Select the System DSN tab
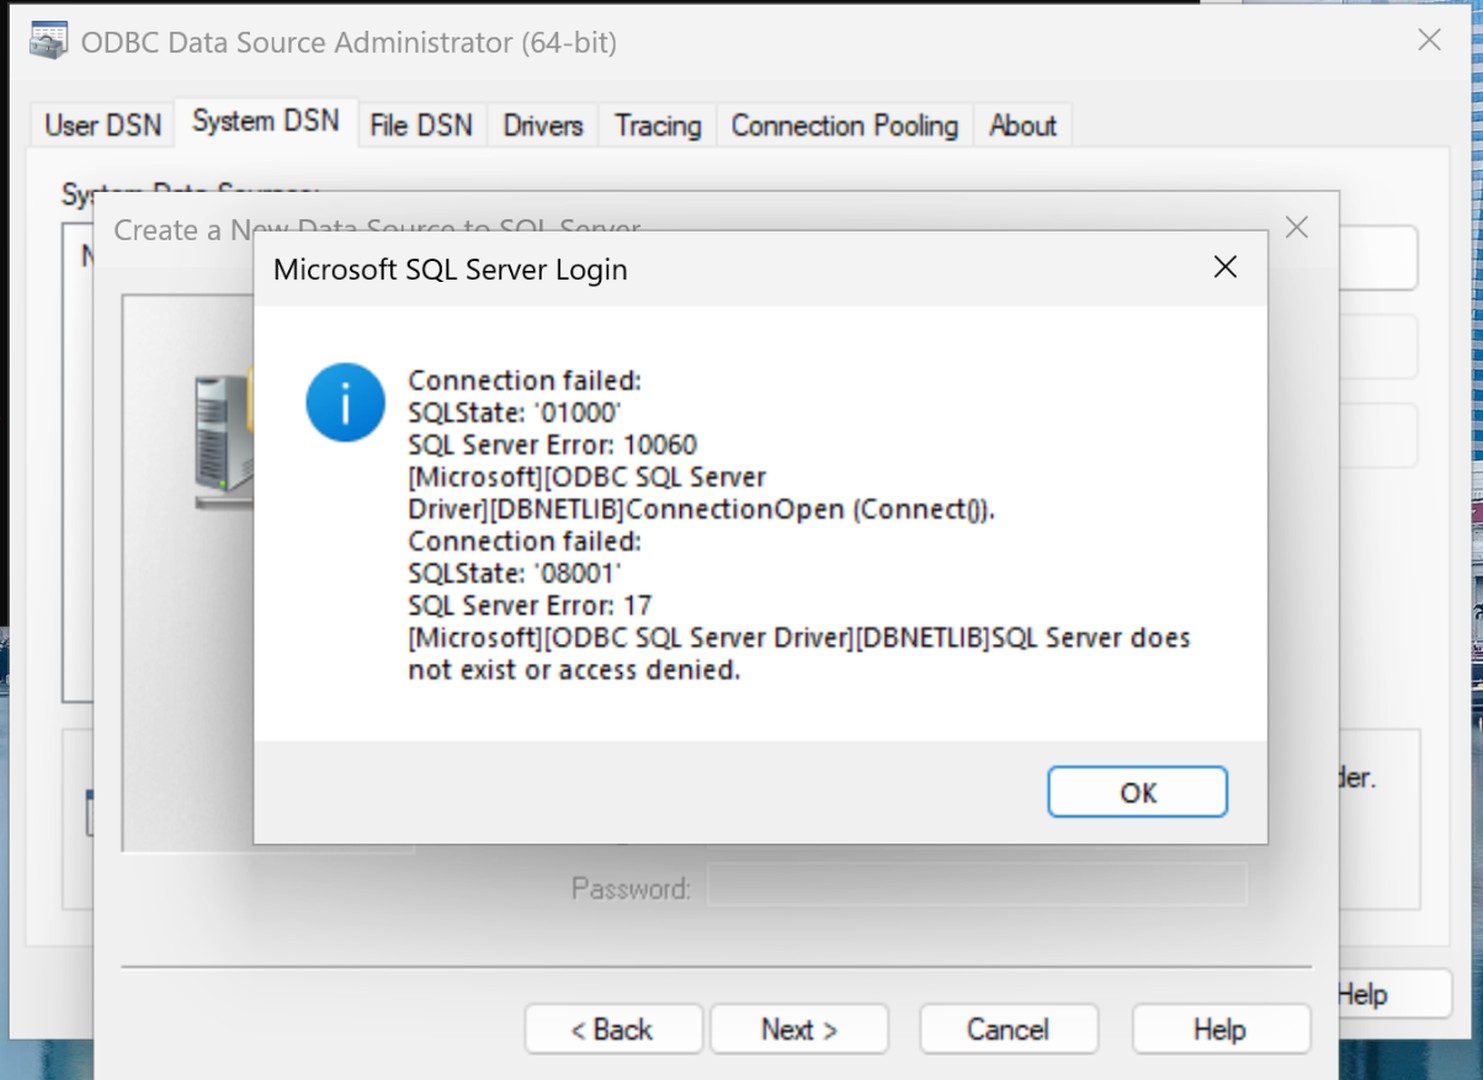Image resolution: width=1483 pixels, height=1080 pixels. (x=266, y=122)
